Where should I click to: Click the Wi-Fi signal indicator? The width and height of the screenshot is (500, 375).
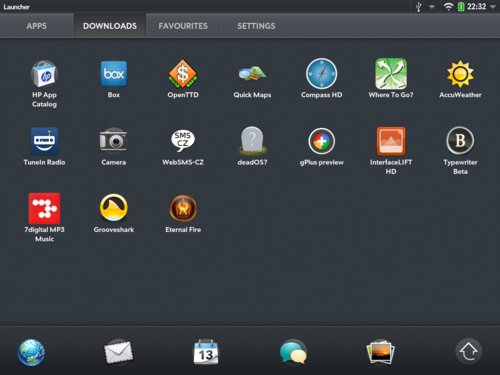449,7
